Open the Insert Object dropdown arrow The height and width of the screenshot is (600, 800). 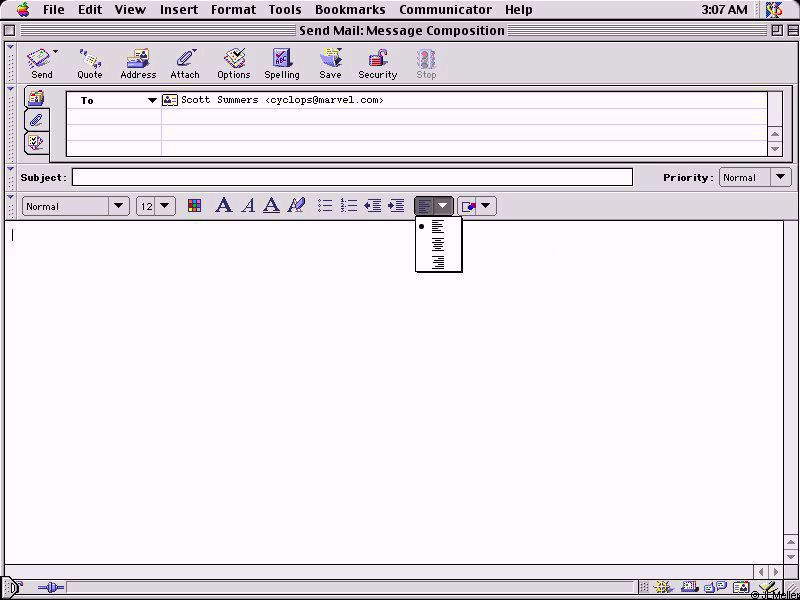(x=486, y=206)
